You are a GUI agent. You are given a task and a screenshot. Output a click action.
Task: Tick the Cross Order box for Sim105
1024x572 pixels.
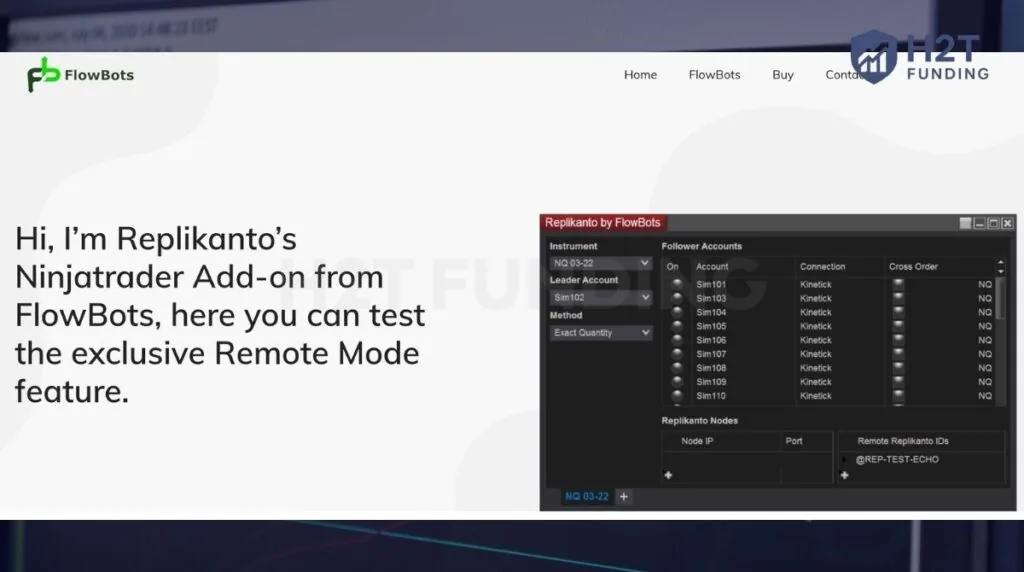coord(899,326)
